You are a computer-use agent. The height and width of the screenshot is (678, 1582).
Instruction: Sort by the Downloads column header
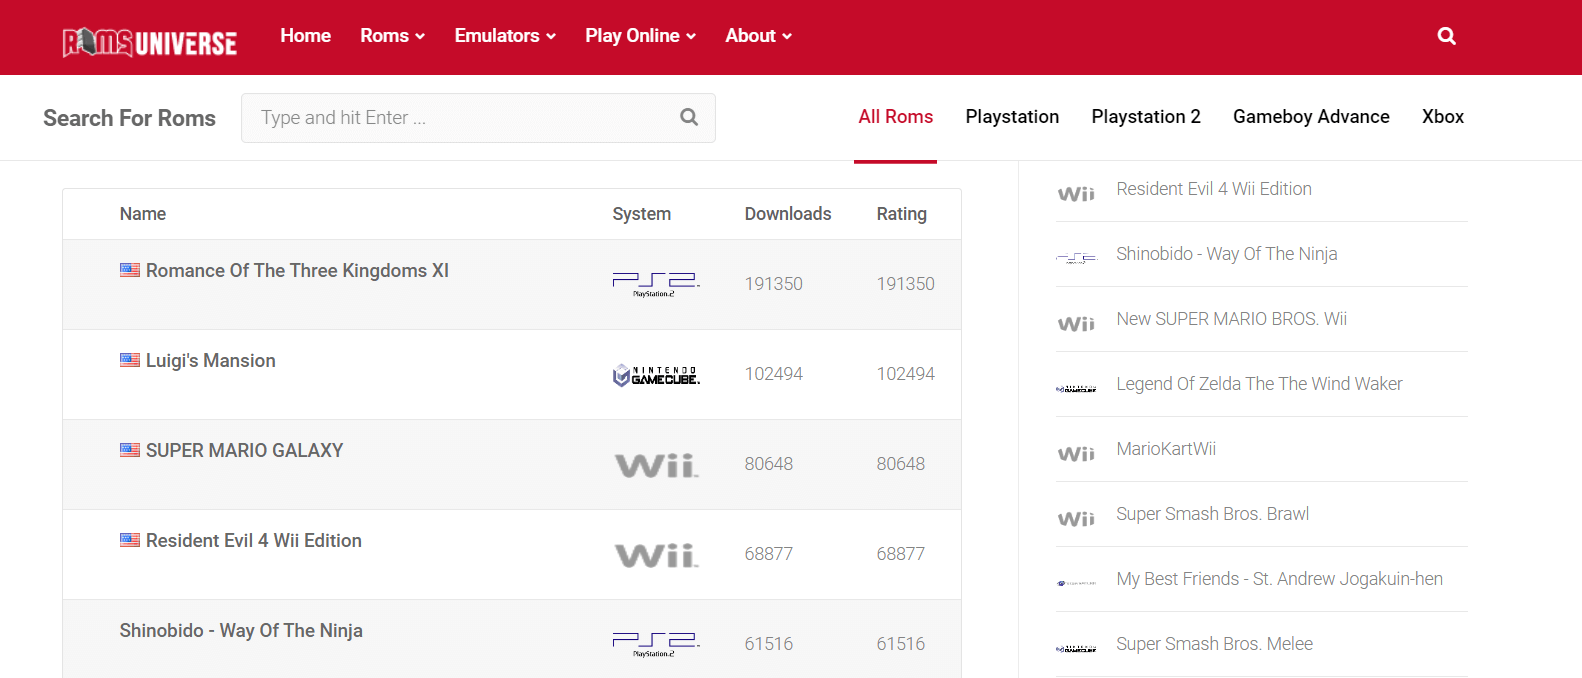788,214
